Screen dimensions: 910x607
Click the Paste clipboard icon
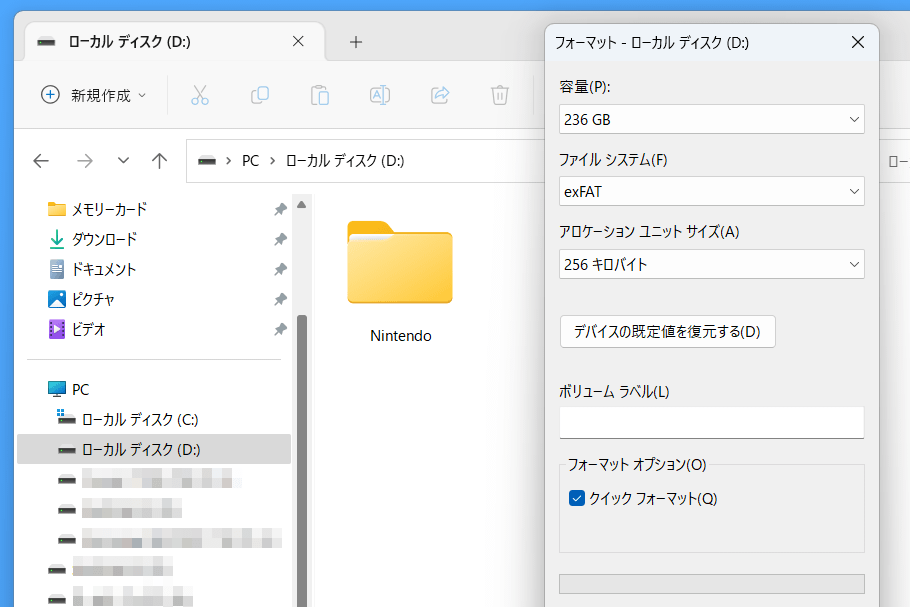pyautogui.click(x=320, y=95)
